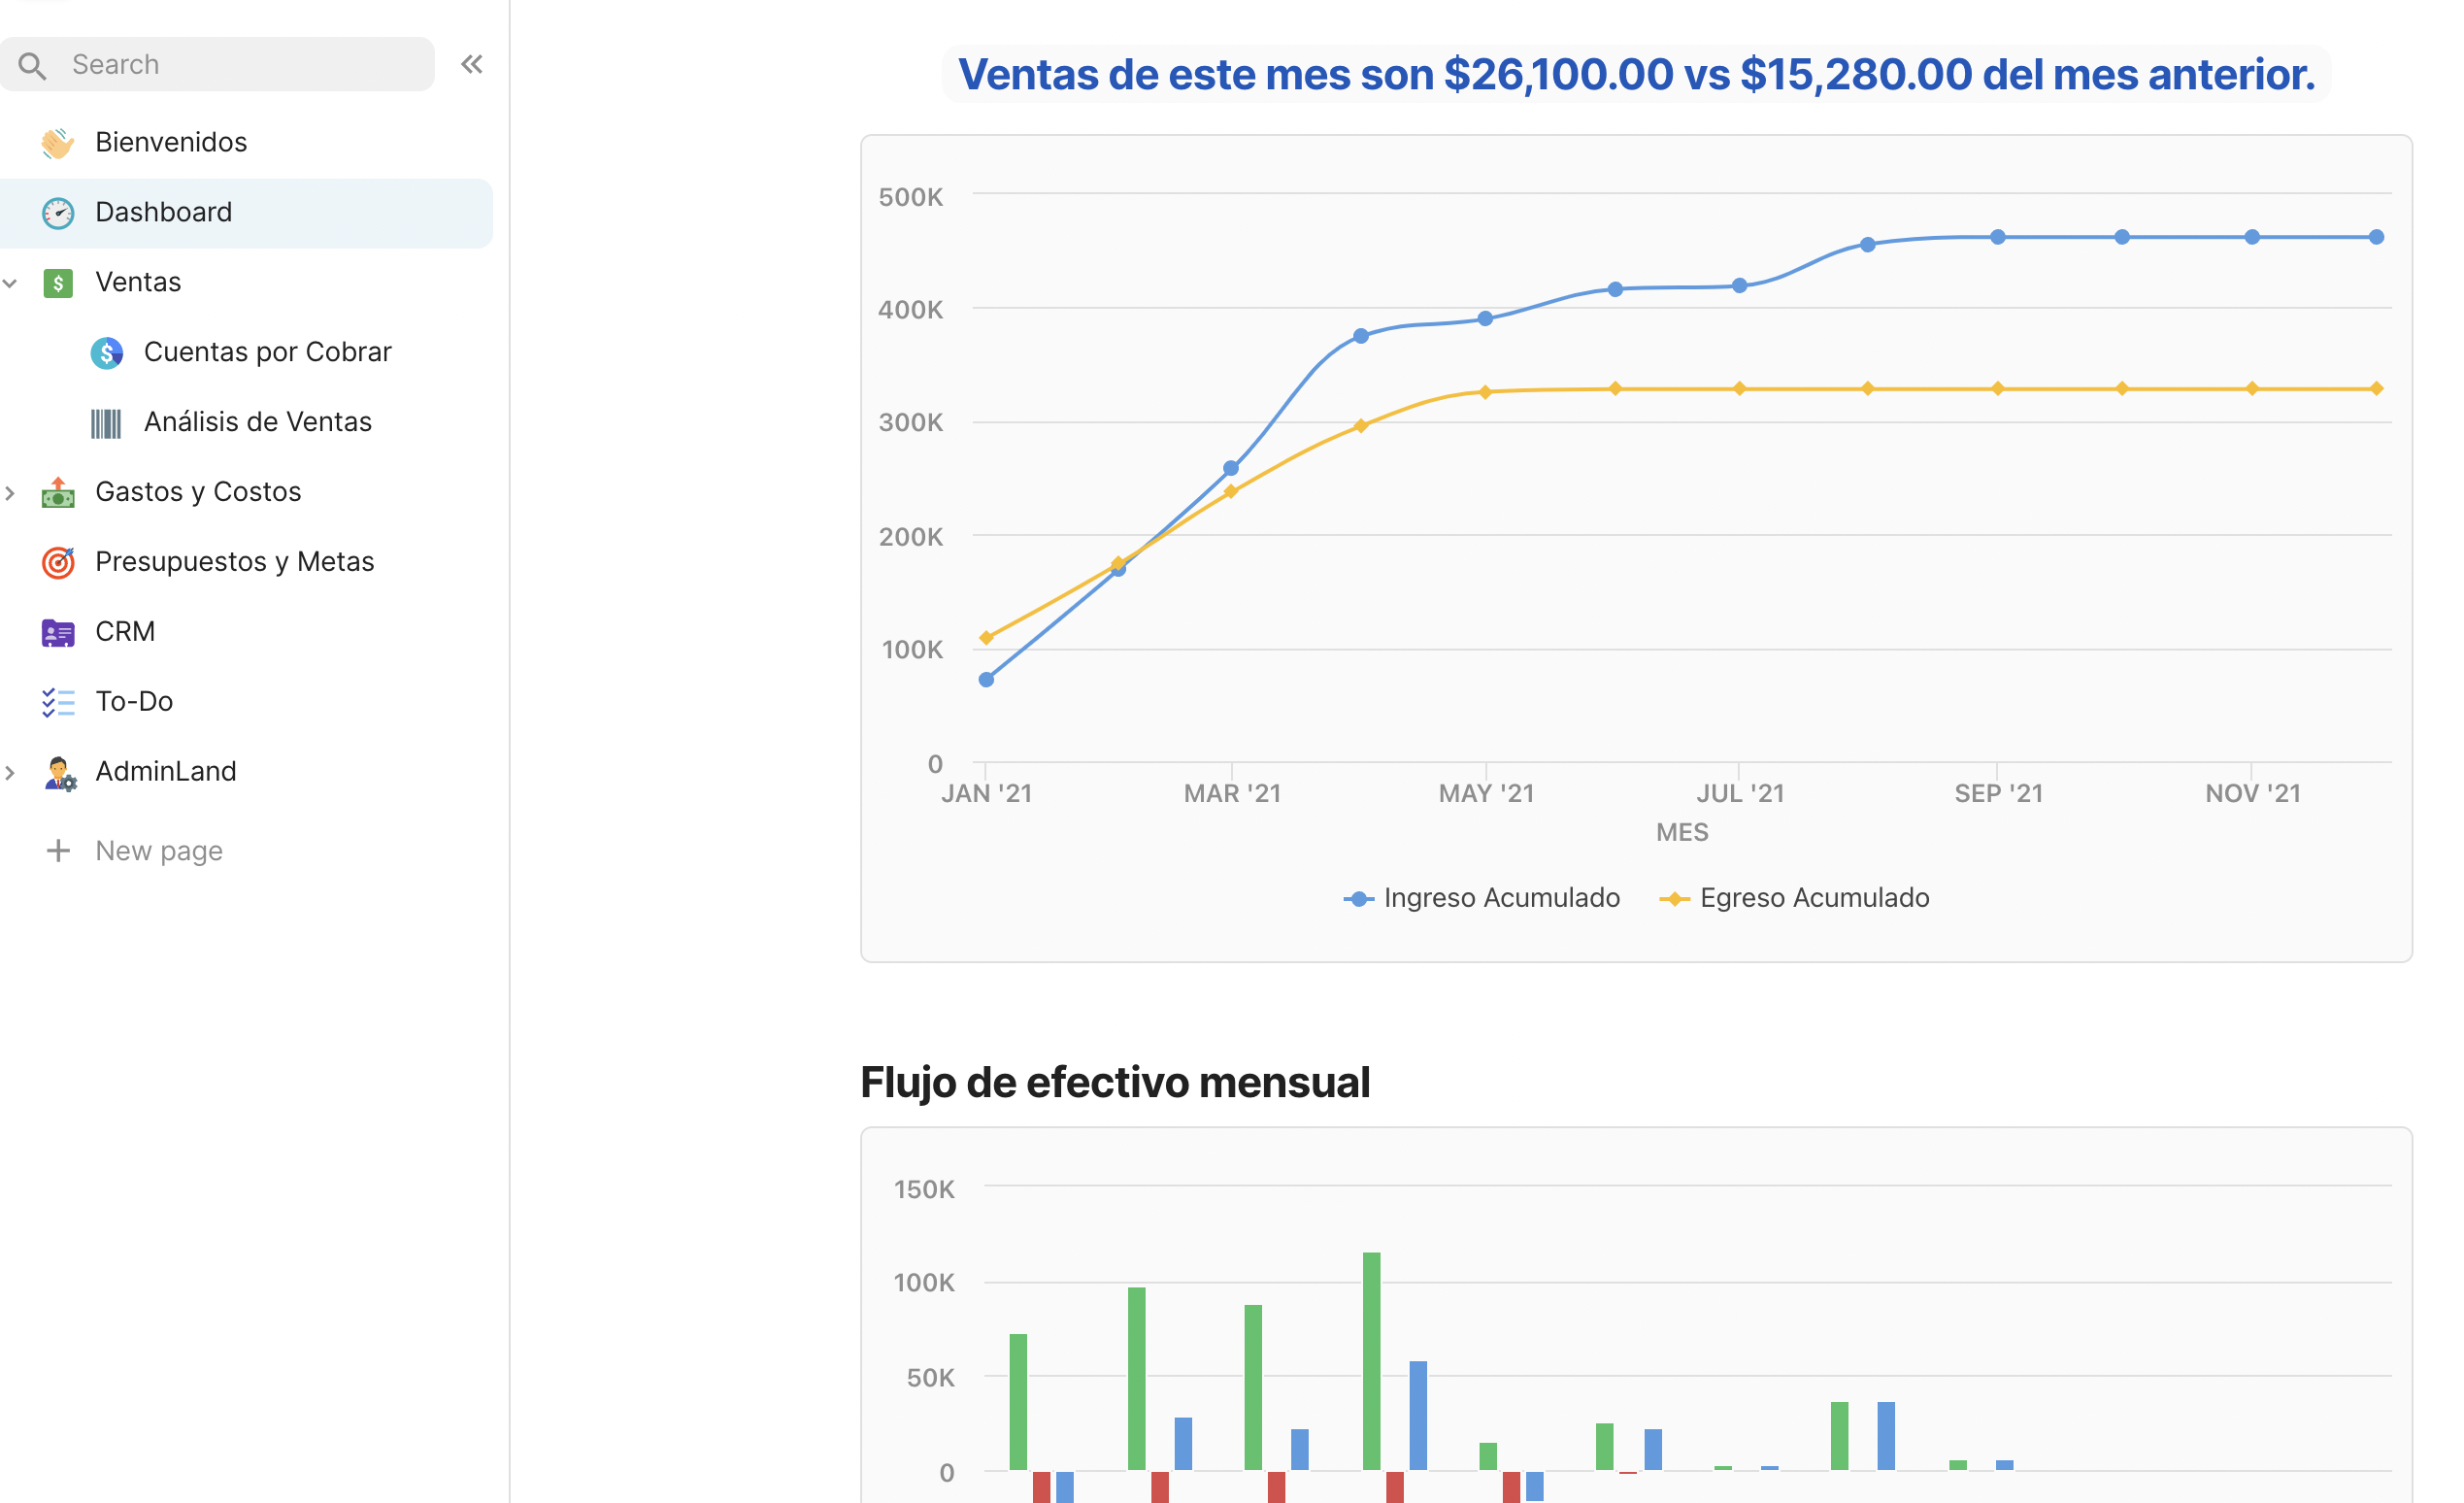Open the Análisis de Ventas page
The image size is (2464, 1503).
point(258,422)
